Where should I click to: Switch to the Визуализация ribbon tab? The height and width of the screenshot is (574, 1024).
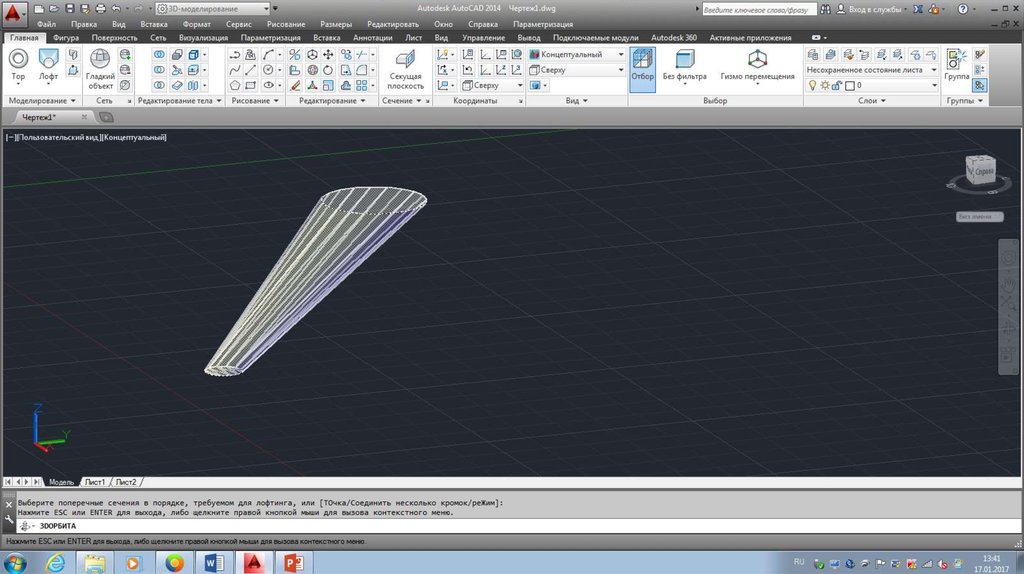204,37
